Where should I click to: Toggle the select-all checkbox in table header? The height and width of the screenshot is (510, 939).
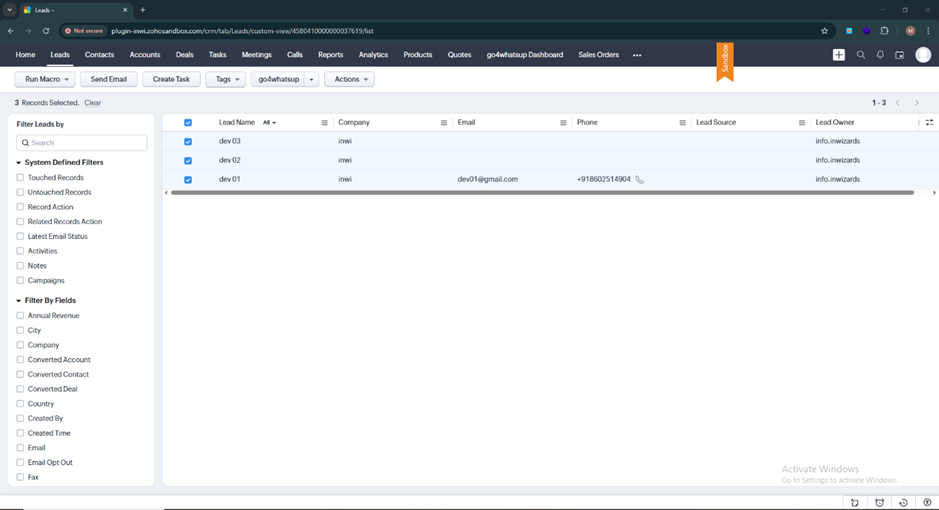188,123
